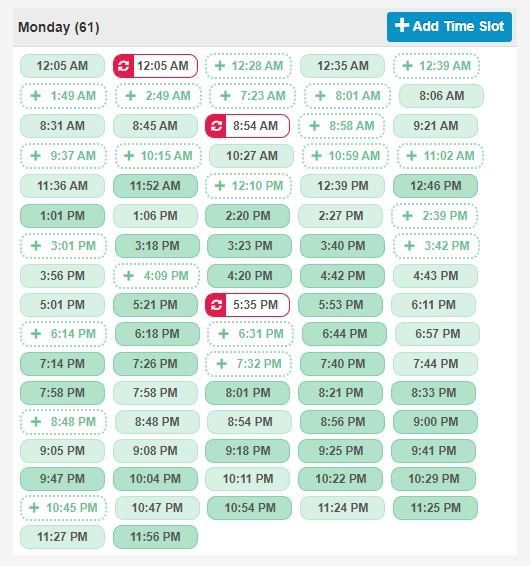Add the suggested 2:39 PM slot
This screenshot has height=566, width=530.
pos(435,216)
